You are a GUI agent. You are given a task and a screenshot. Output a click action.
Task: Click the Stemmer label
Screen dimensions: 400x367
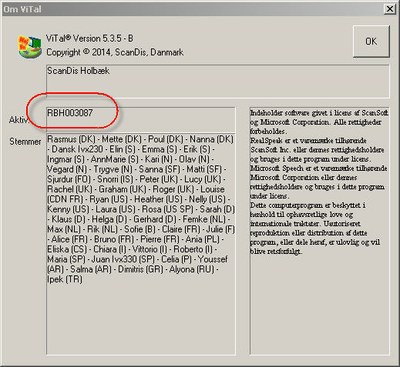25,142
